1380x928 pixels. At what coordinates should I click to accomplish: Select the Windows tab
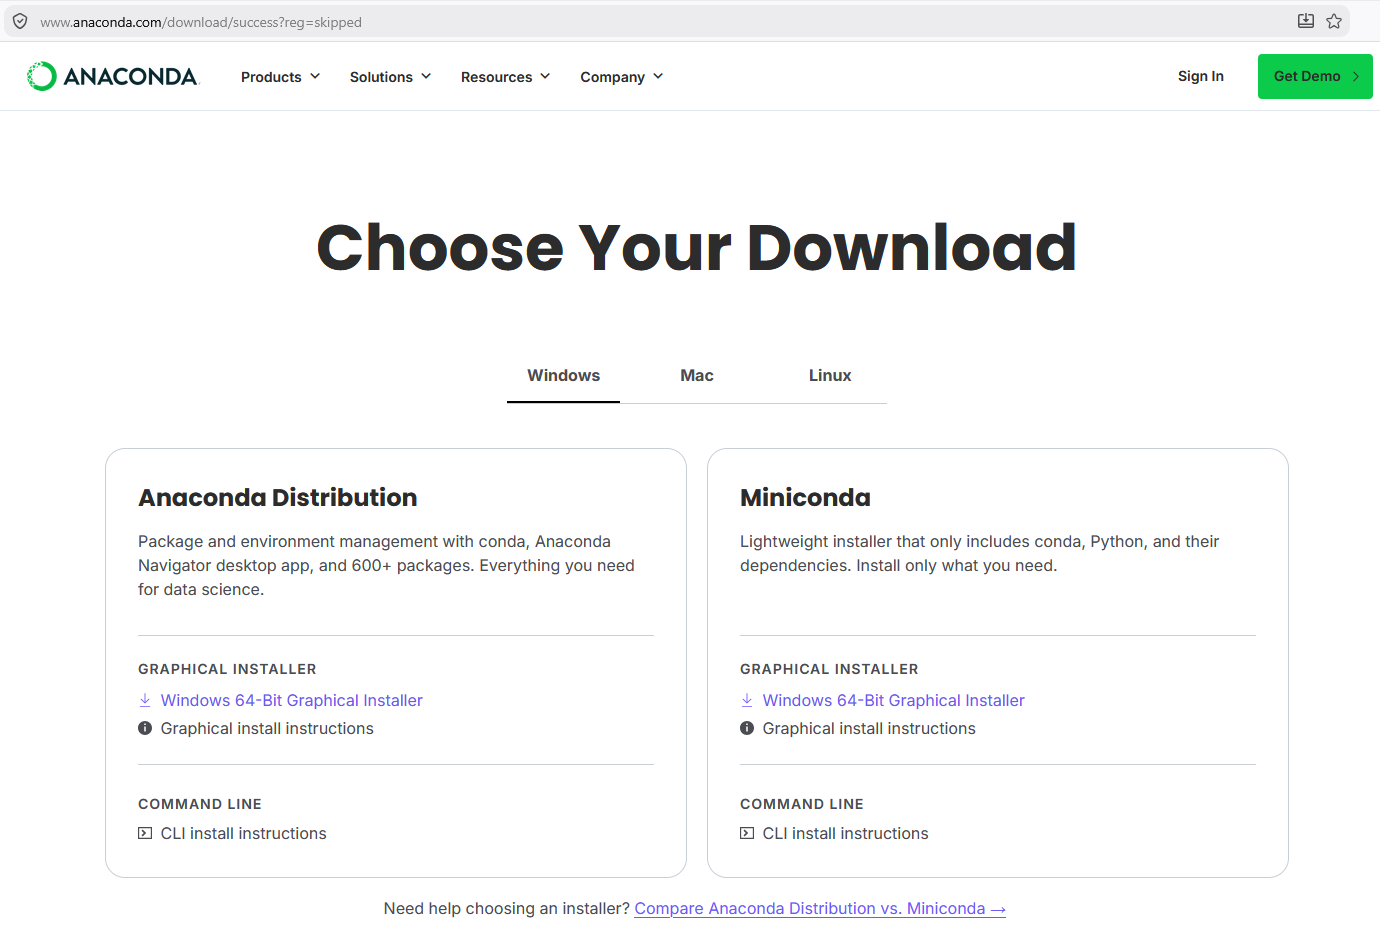tap(564, 375)
